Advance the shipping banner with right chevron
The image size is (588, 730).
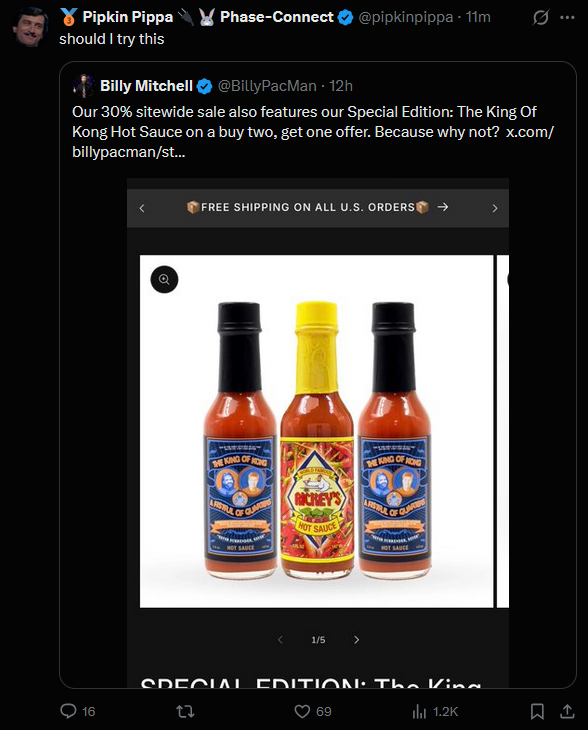click(495, 208)
